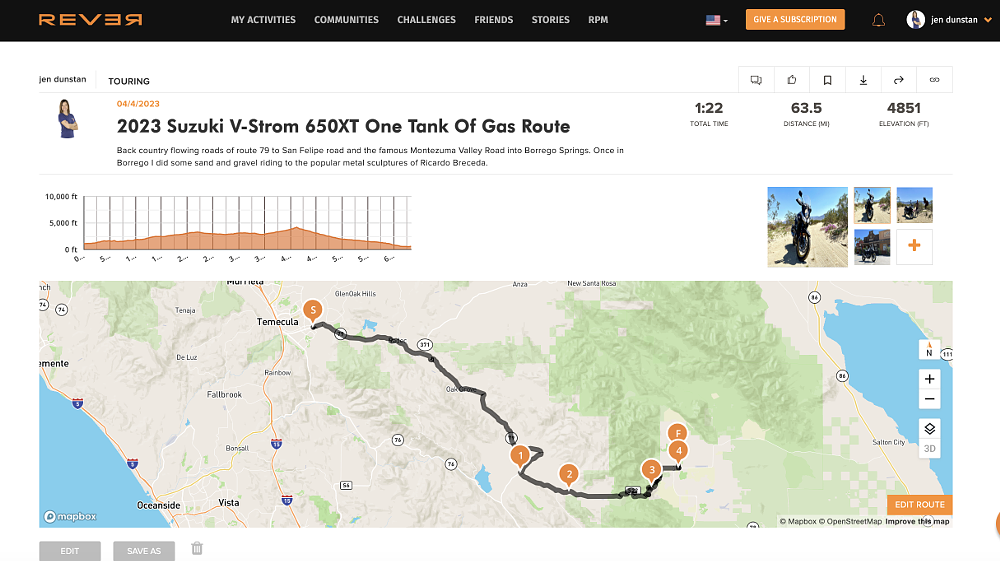The image size is (1000, 561).
Task: Open My Activities menu
Action: pyautogui.click(x=263, y=20)
